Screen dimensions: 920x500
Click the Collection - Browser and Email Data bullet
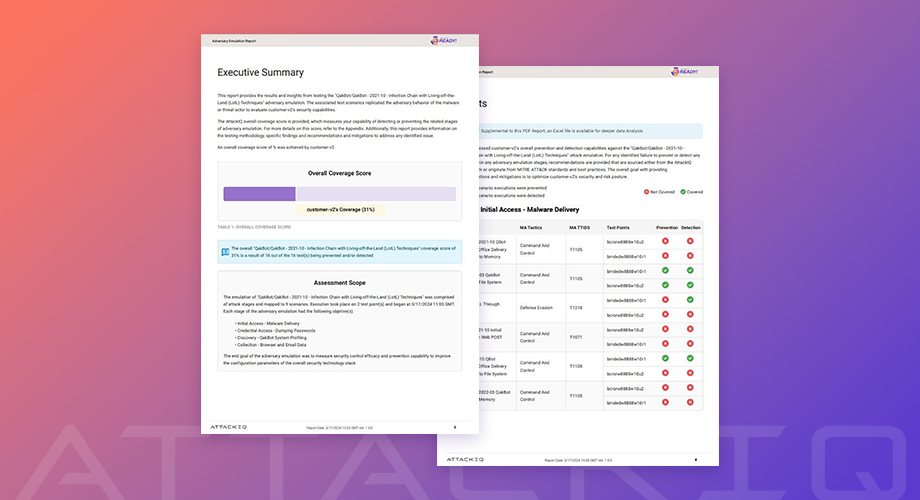[270, 345]
